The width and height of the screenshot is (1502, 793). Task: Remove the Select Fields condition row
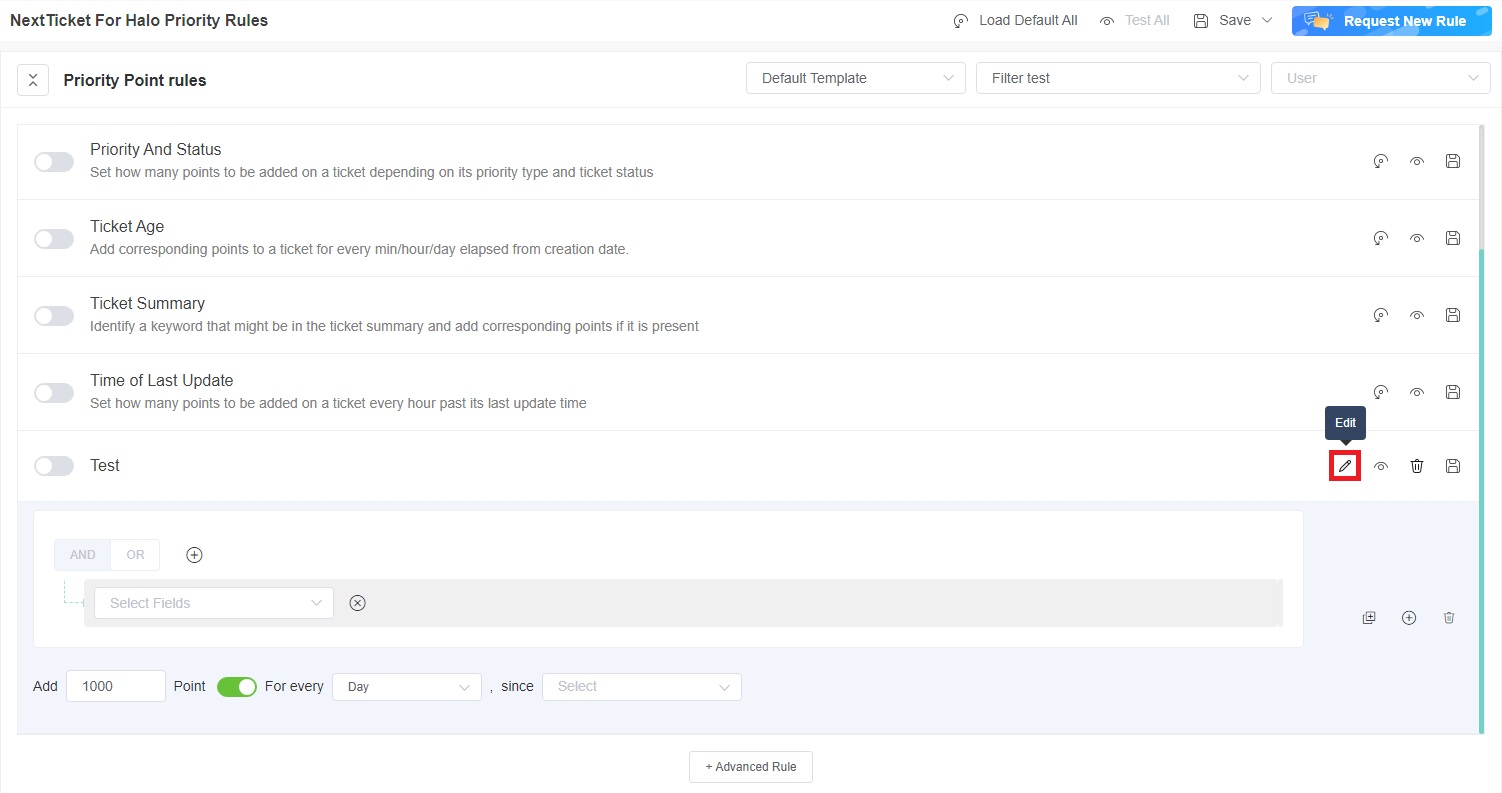[357, 603]
